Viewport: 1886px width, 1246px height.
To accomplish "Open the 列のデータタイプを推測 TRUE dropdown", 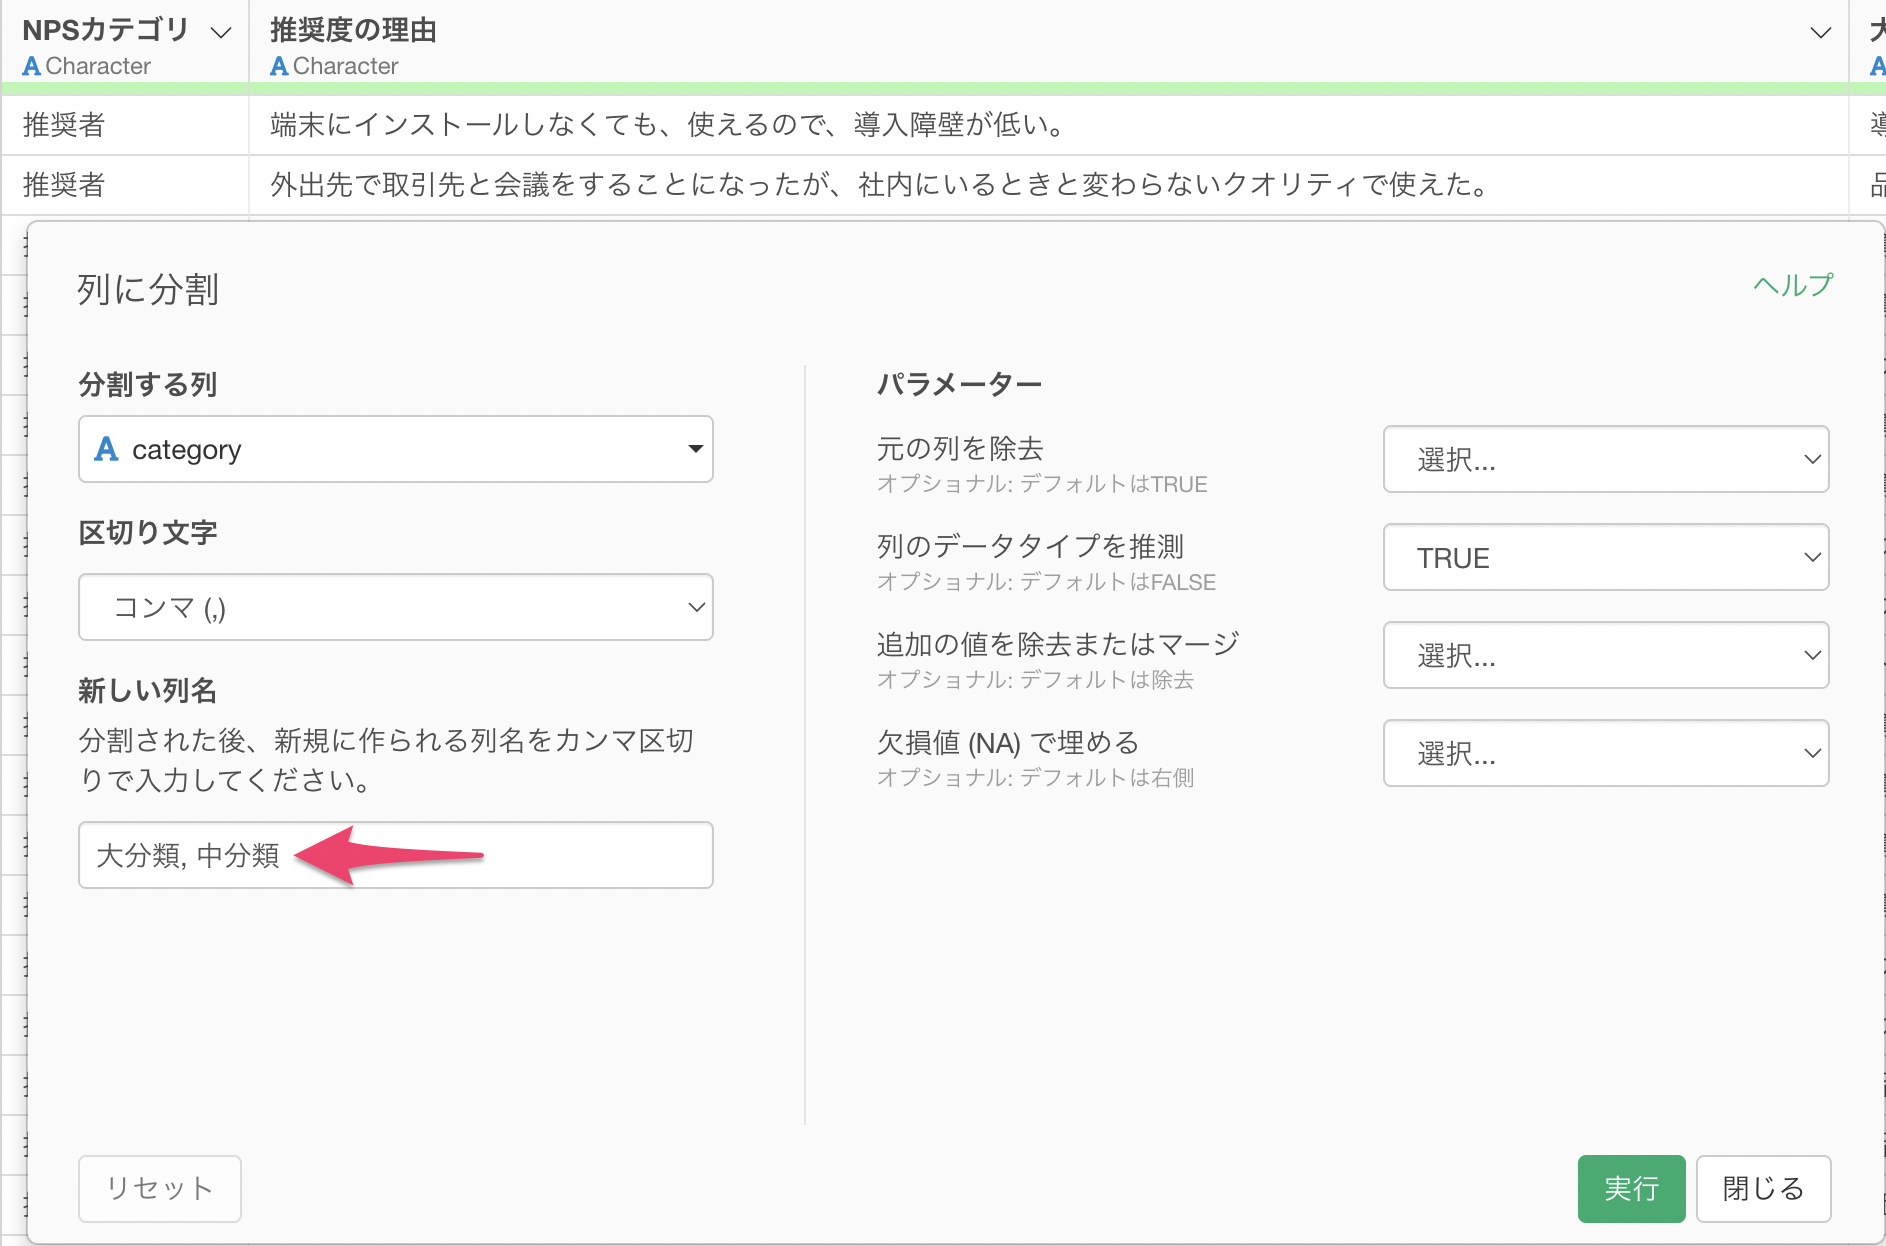I will click(x=1606, y=557).
